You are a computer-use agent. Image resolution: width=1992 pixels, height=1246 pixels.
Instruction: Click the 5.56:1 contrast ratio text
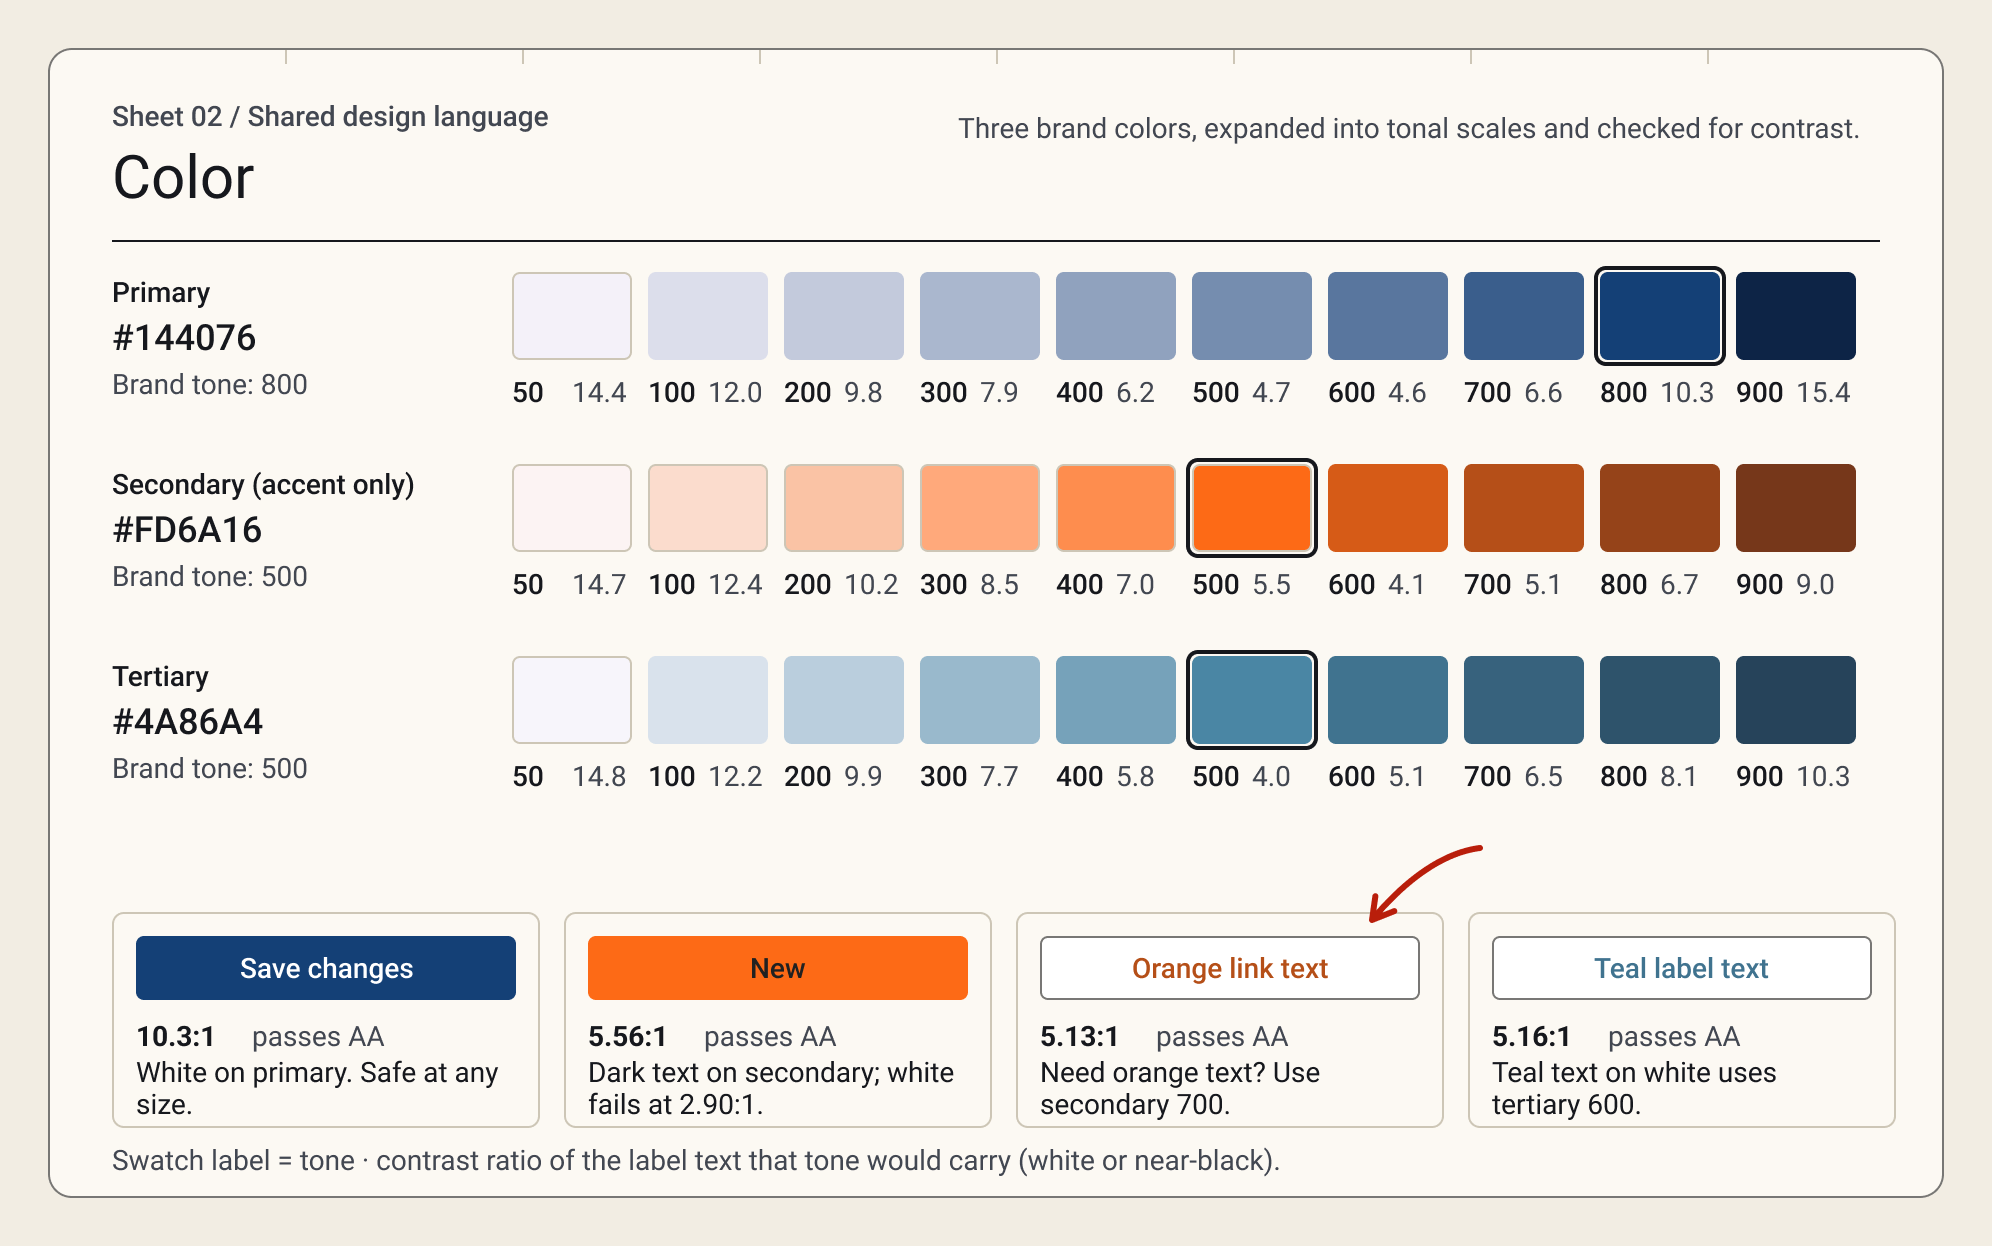(627, 1036)
